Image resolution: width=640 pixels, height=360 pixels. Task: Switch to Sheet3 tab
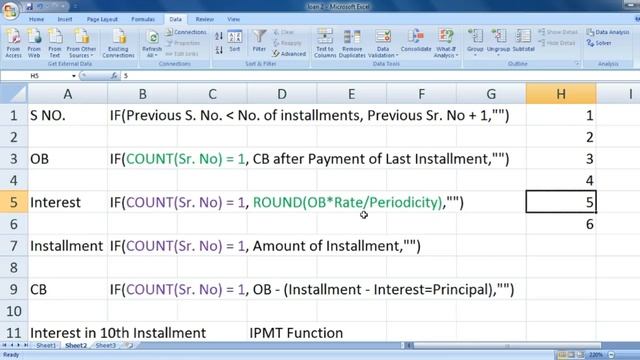(105, 345)
